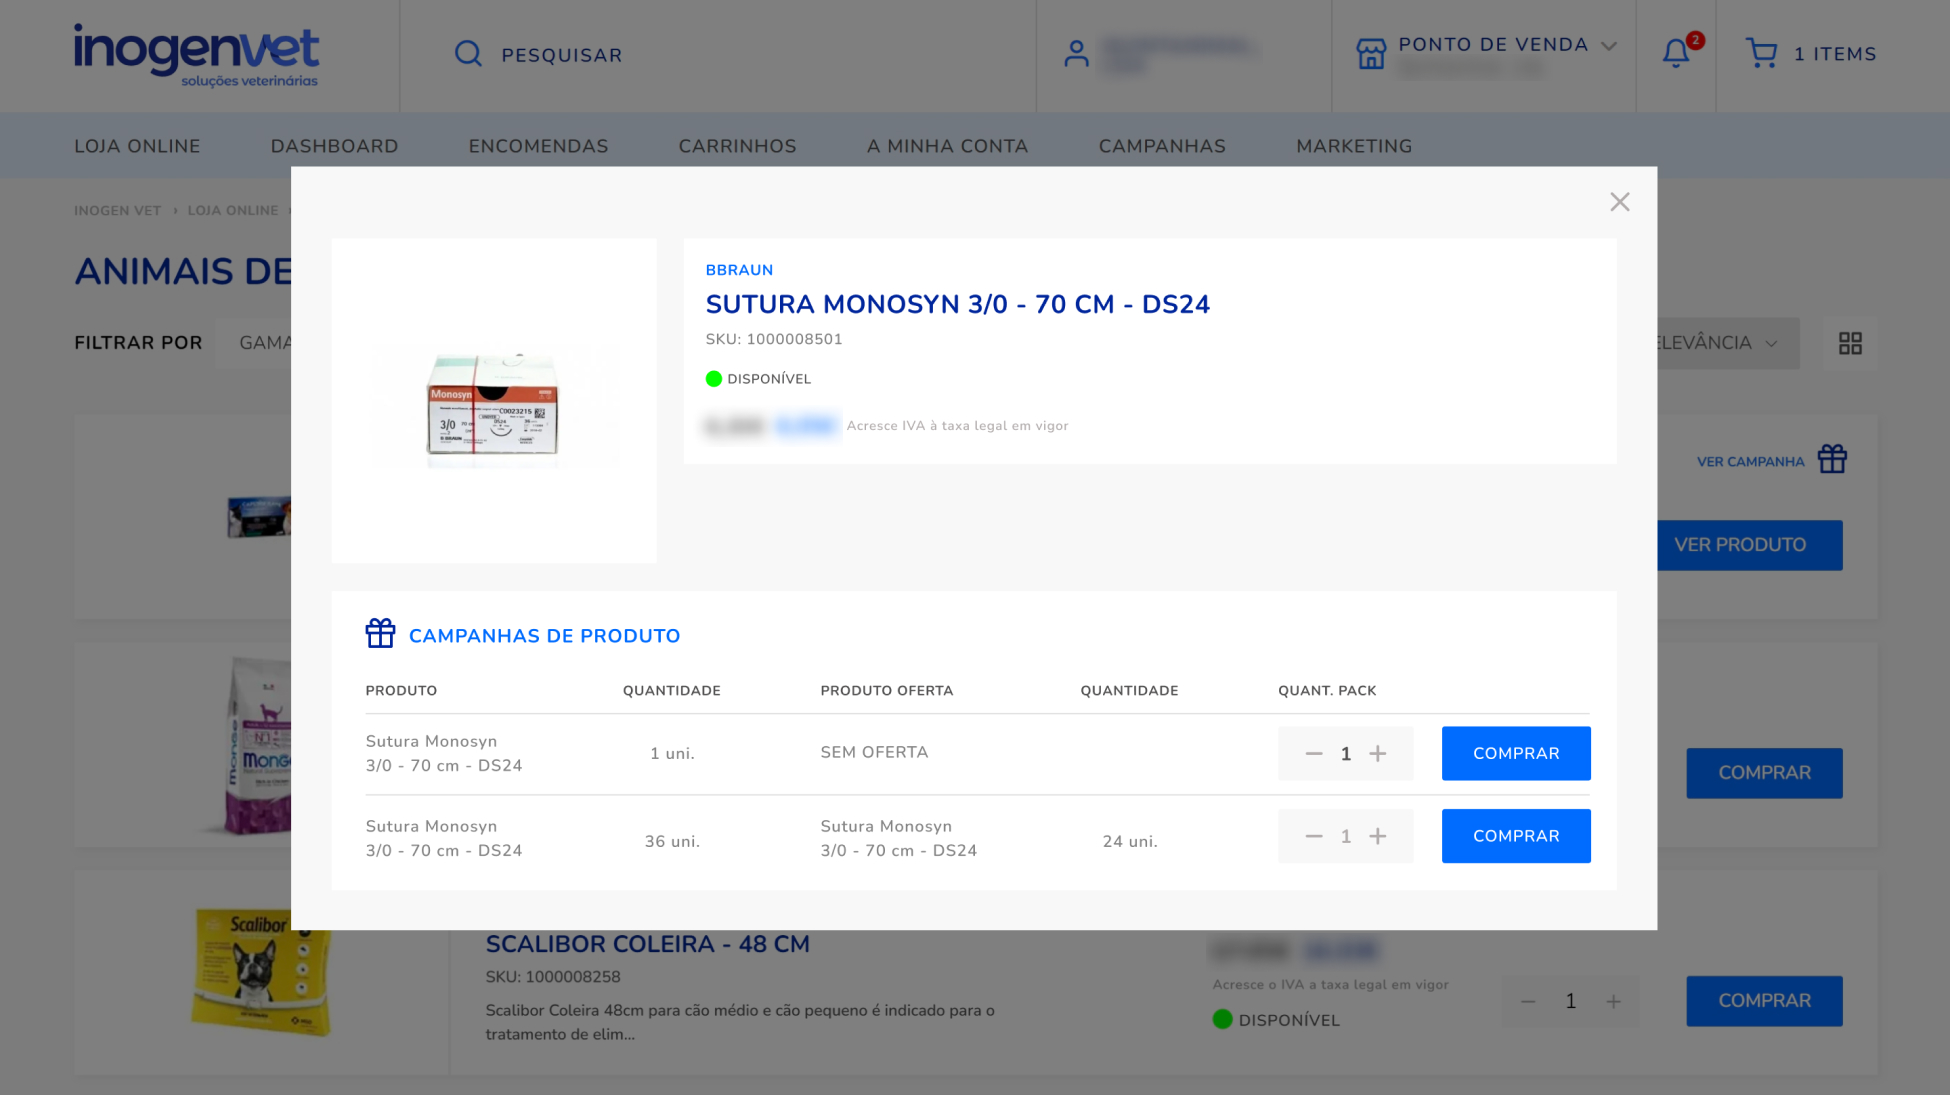Click the Sutura Monosyn 3/0 modal title
Image resolution: width=1950 pixels, height=1095 pixels.
pos(957,304)
